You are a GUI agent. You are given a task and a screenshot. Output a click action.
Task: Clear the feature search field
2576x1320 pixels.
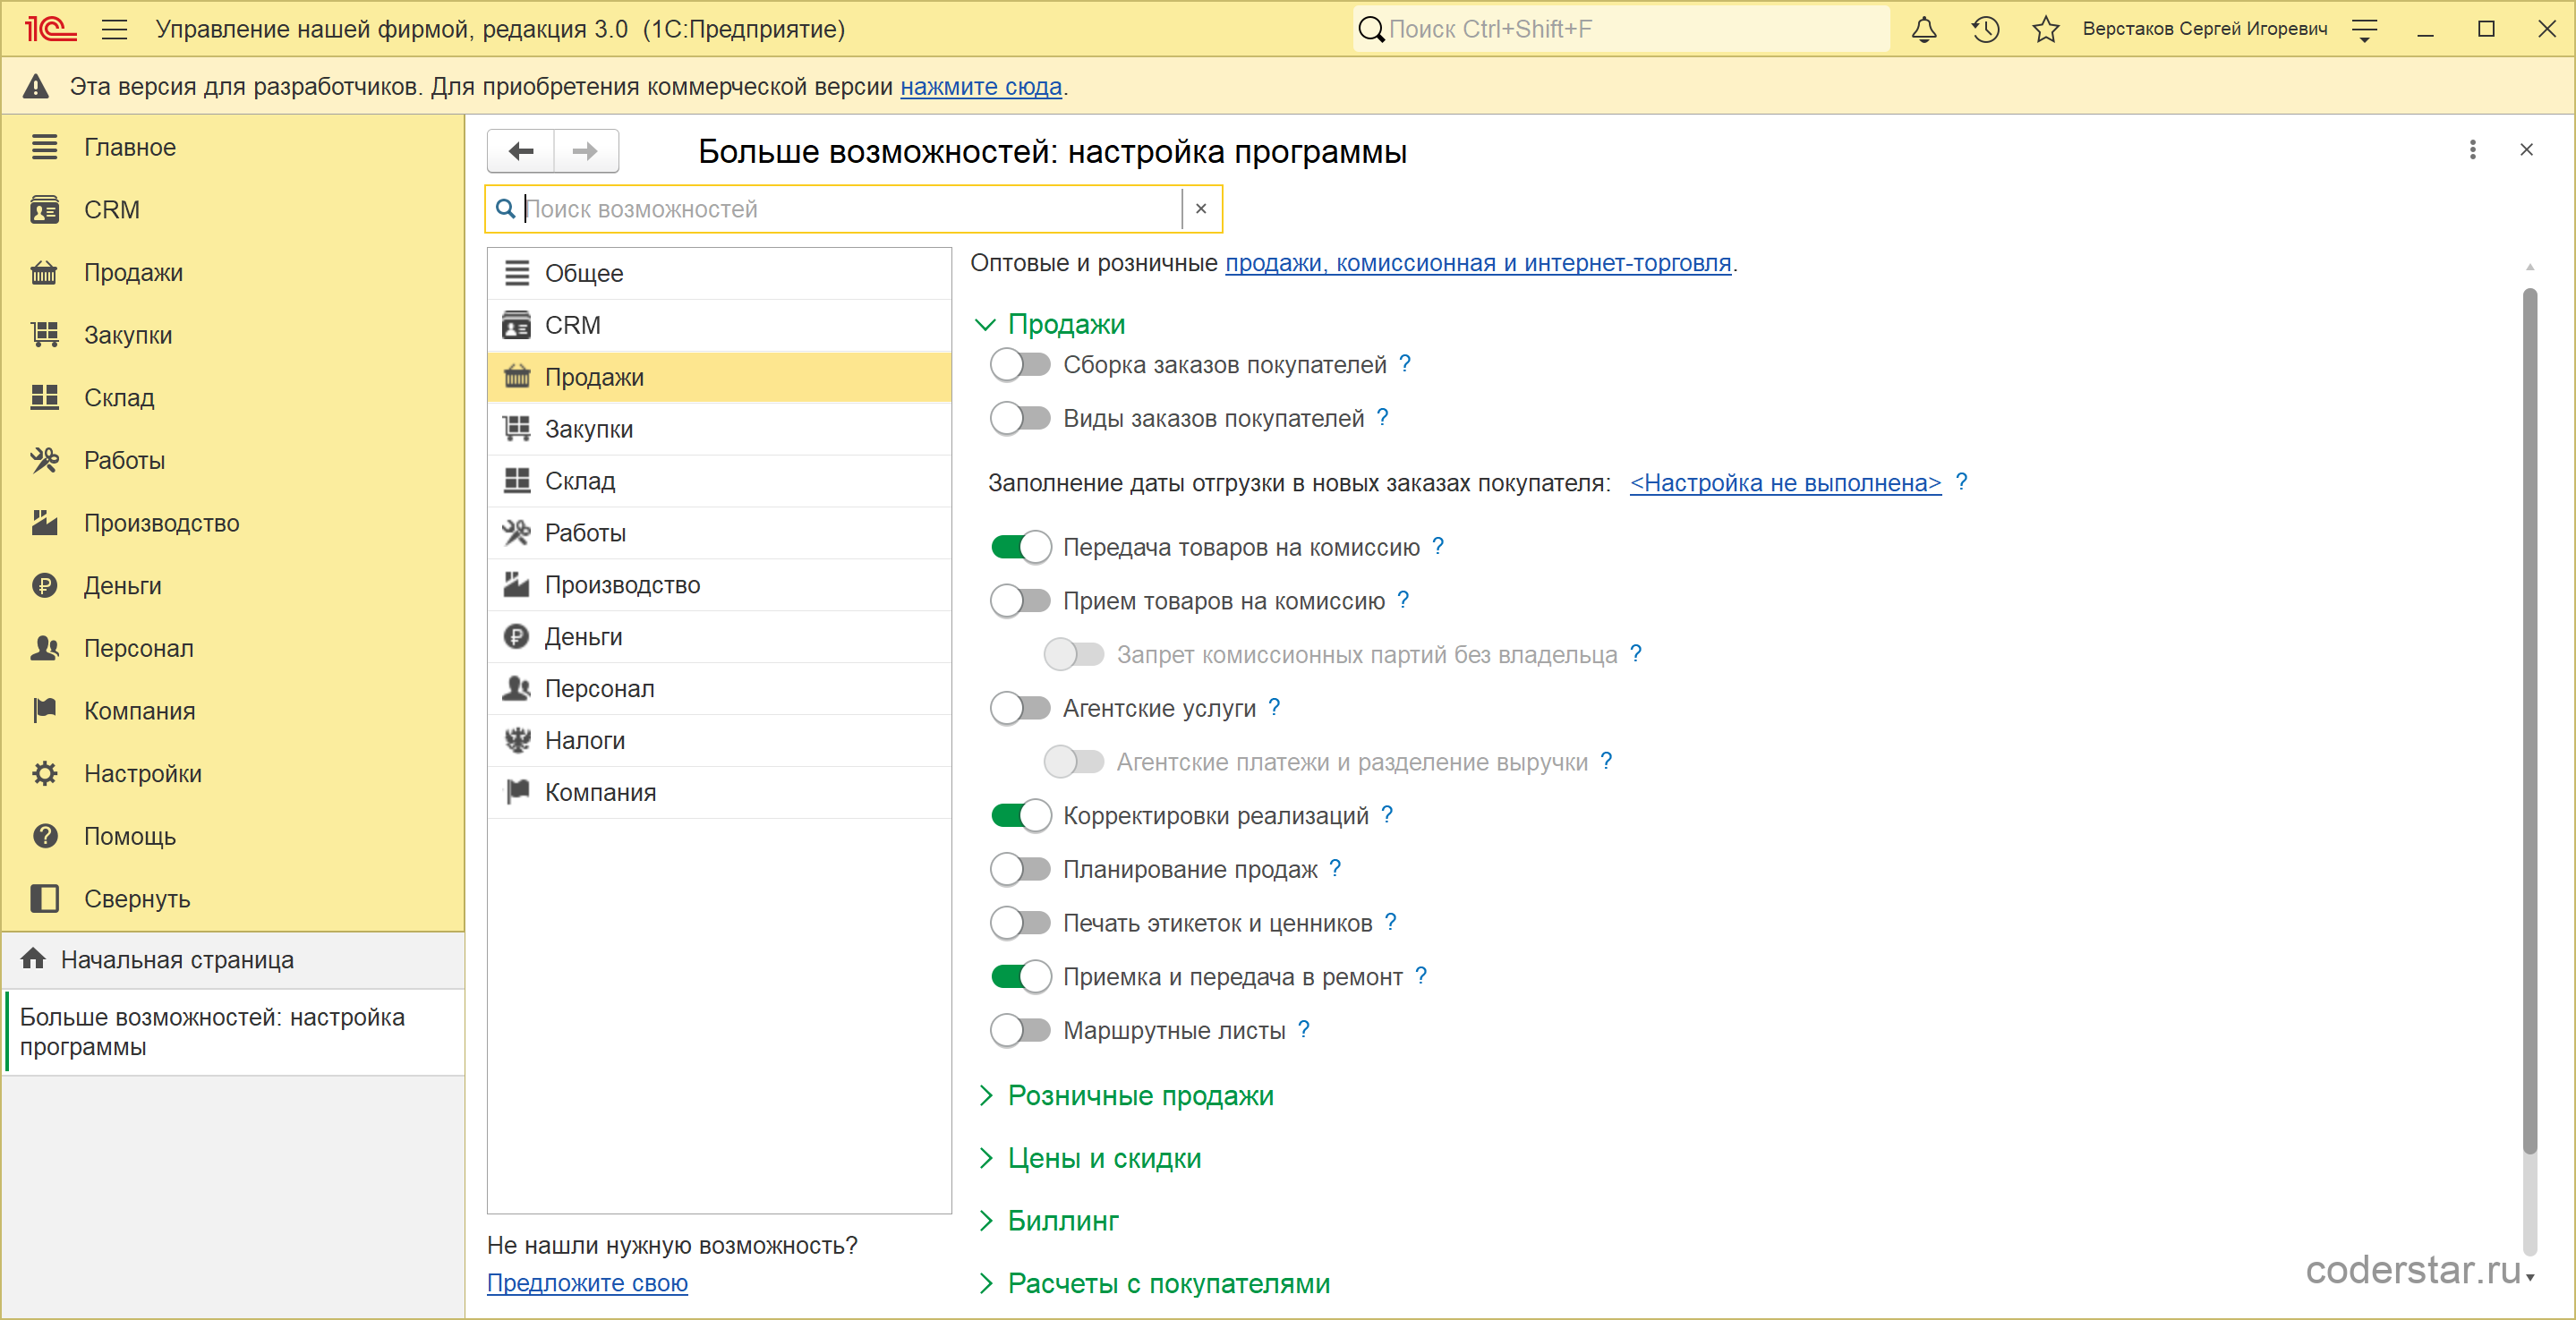pyautogui.click(x=1201, y=209)
